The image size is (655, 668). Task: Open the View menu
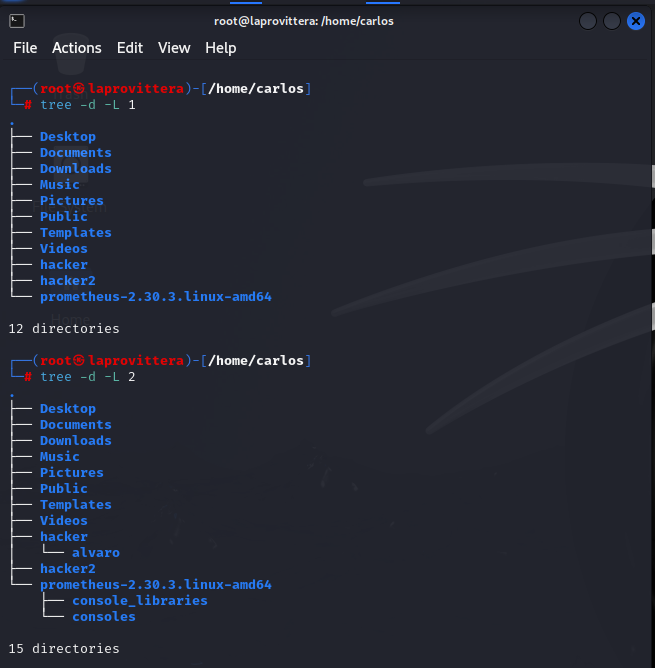[174, 48]
